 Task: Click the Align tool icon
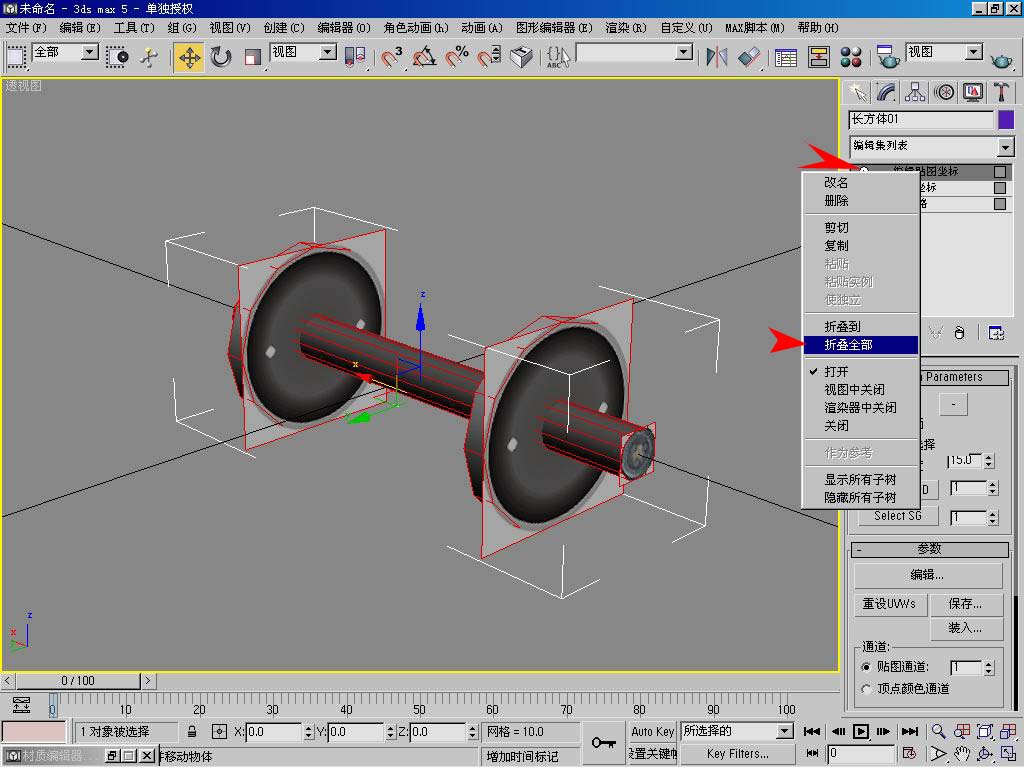(748, 57)
